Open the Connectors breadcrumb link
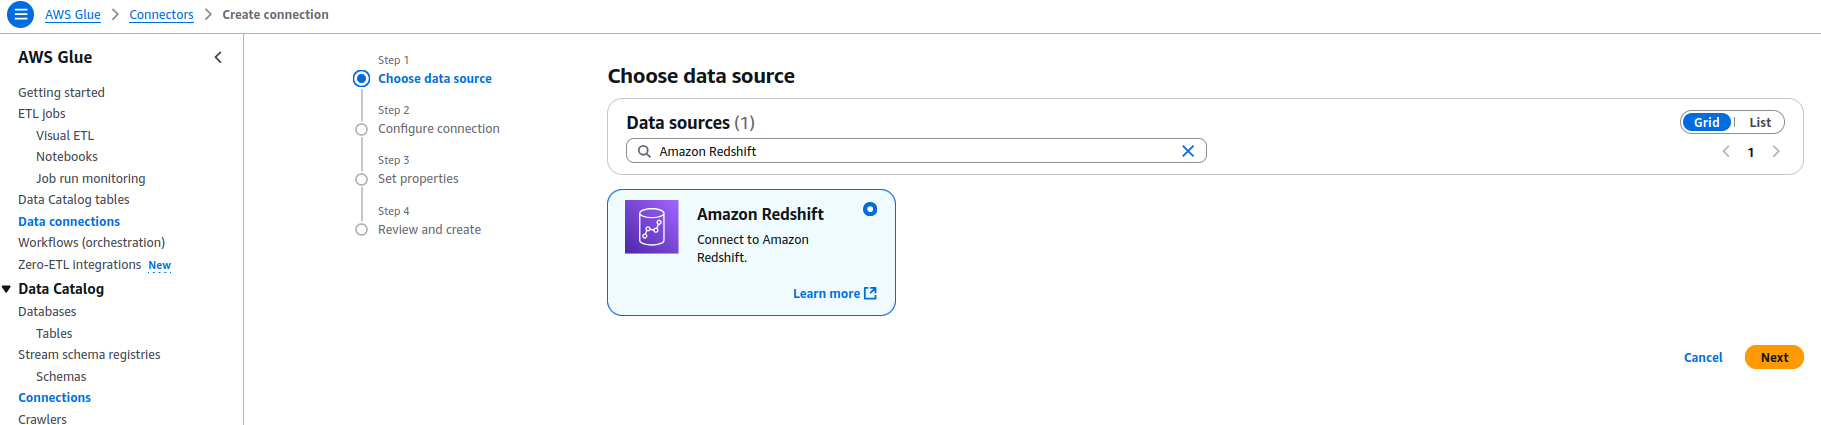This screenshot has width=1821, height=425. tap(161, 15)
